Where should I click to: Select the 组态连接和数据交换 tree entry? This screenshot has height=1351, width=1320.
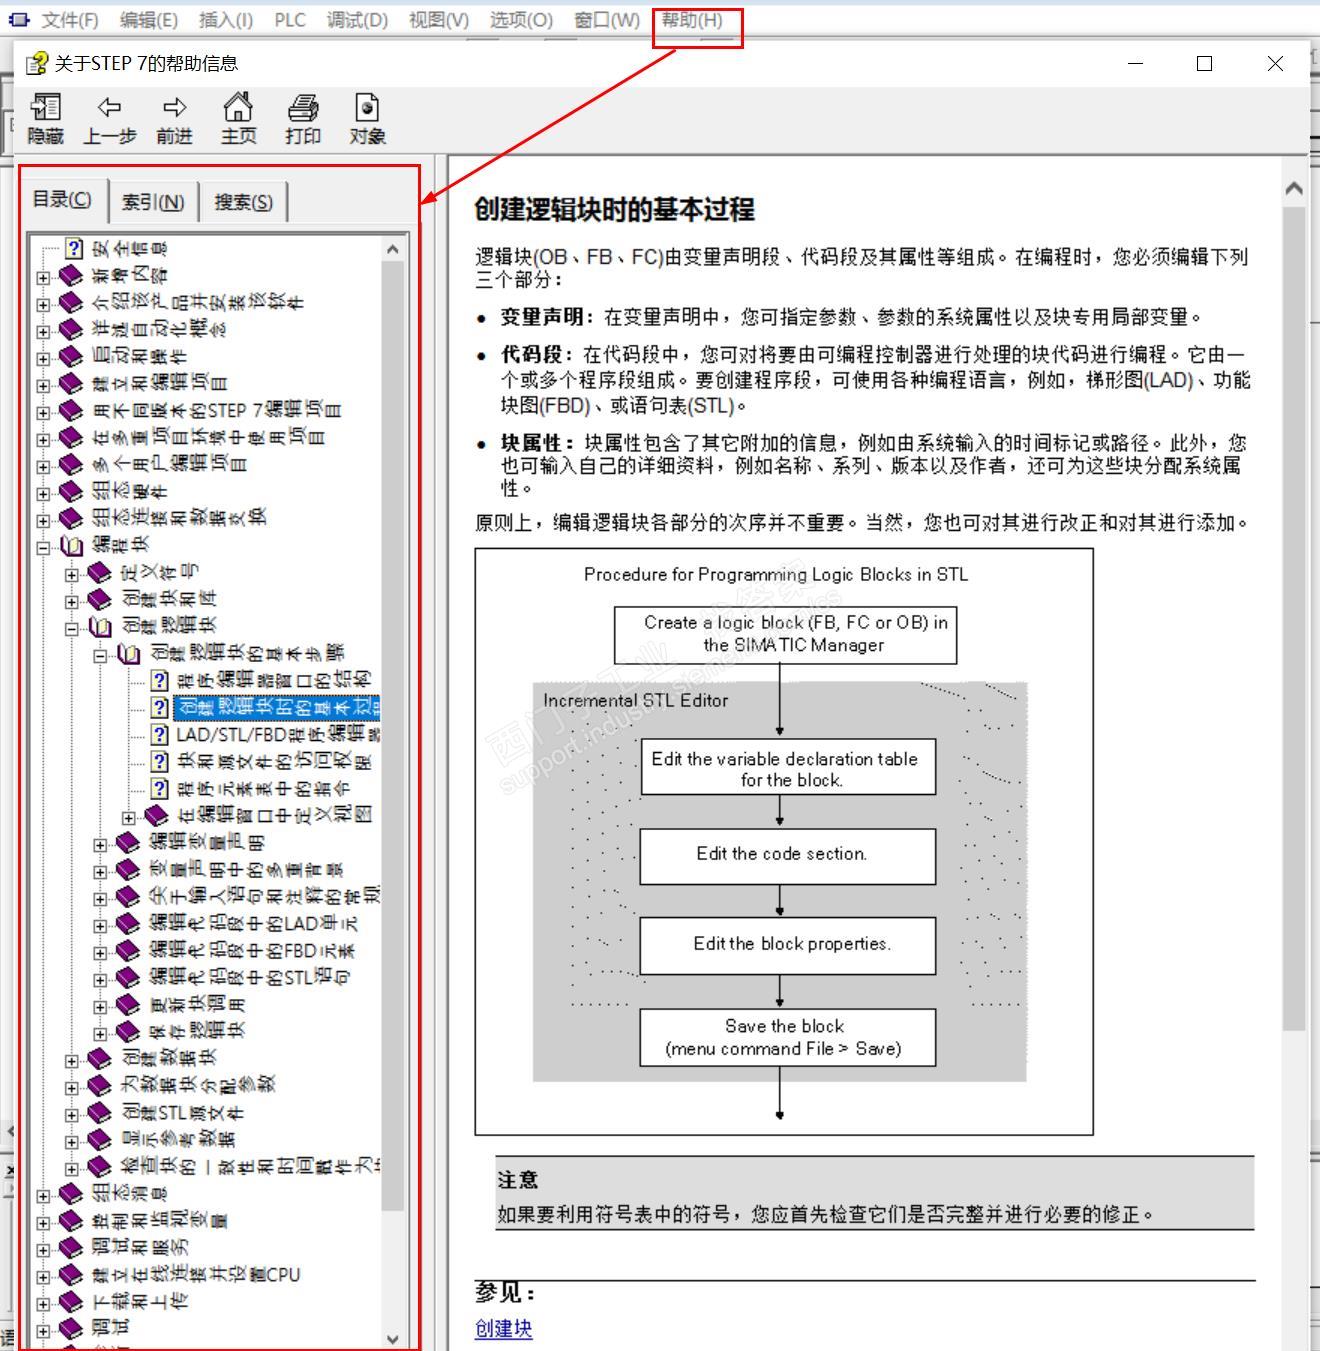[x=179, y=518]
